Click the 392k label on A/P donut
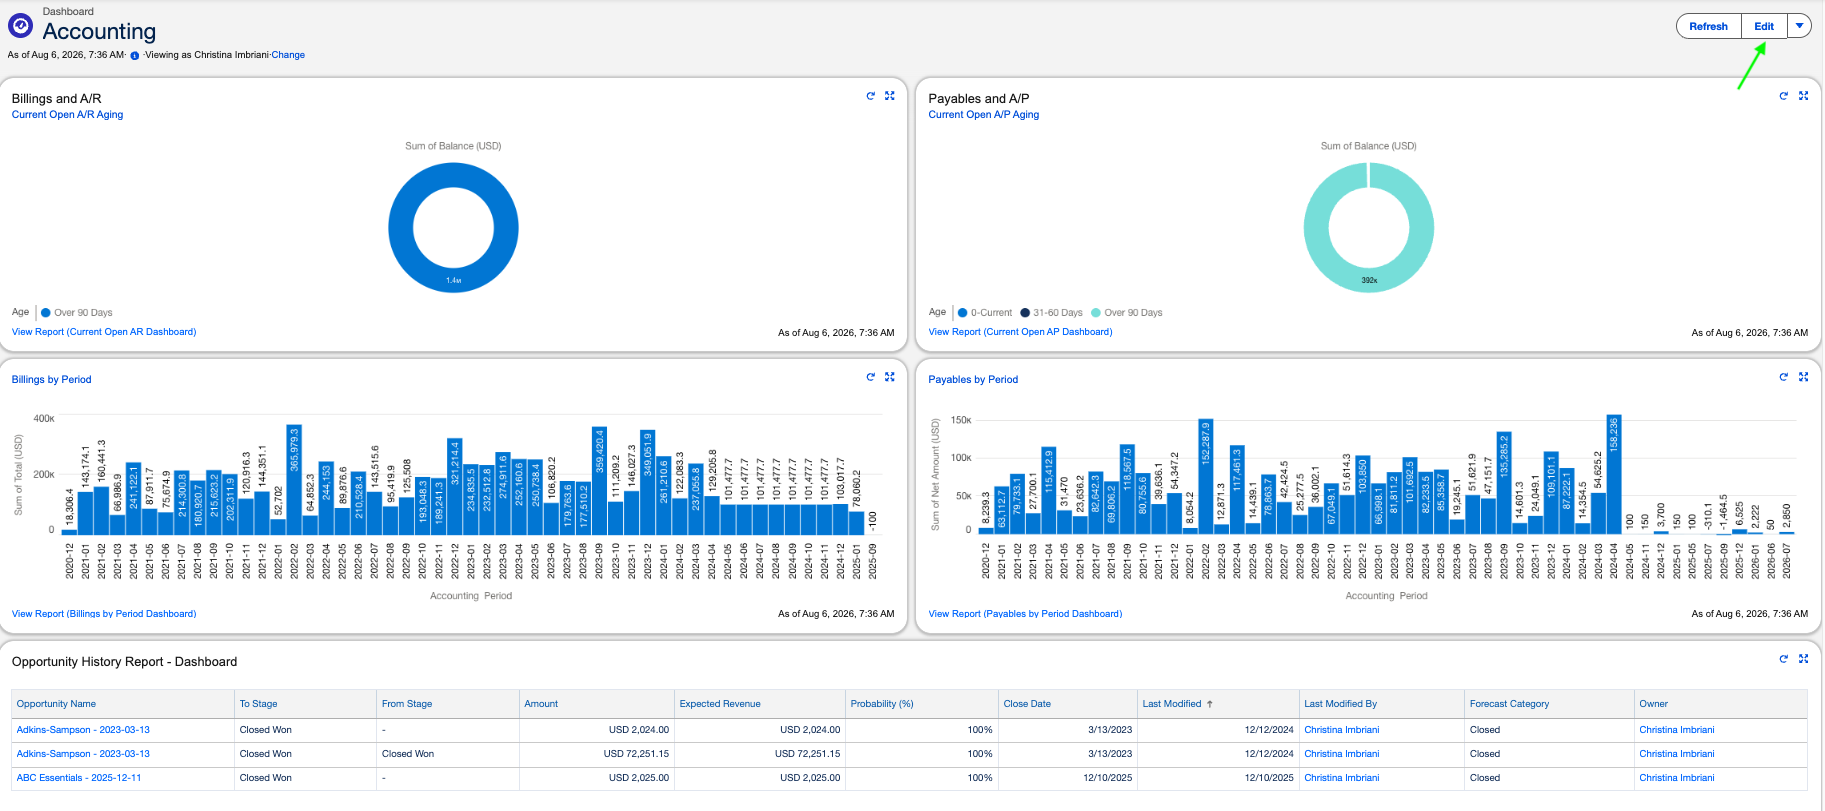Image resolution: width=1825 pixels, height=811 pixels. click(1369, 281)
